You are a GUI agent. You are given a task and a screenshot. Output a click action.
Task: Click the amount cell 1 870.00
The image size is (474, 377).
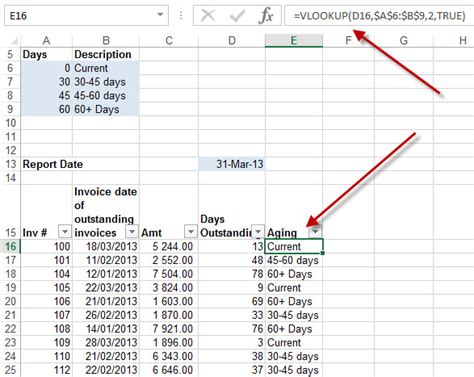[169, 315]
